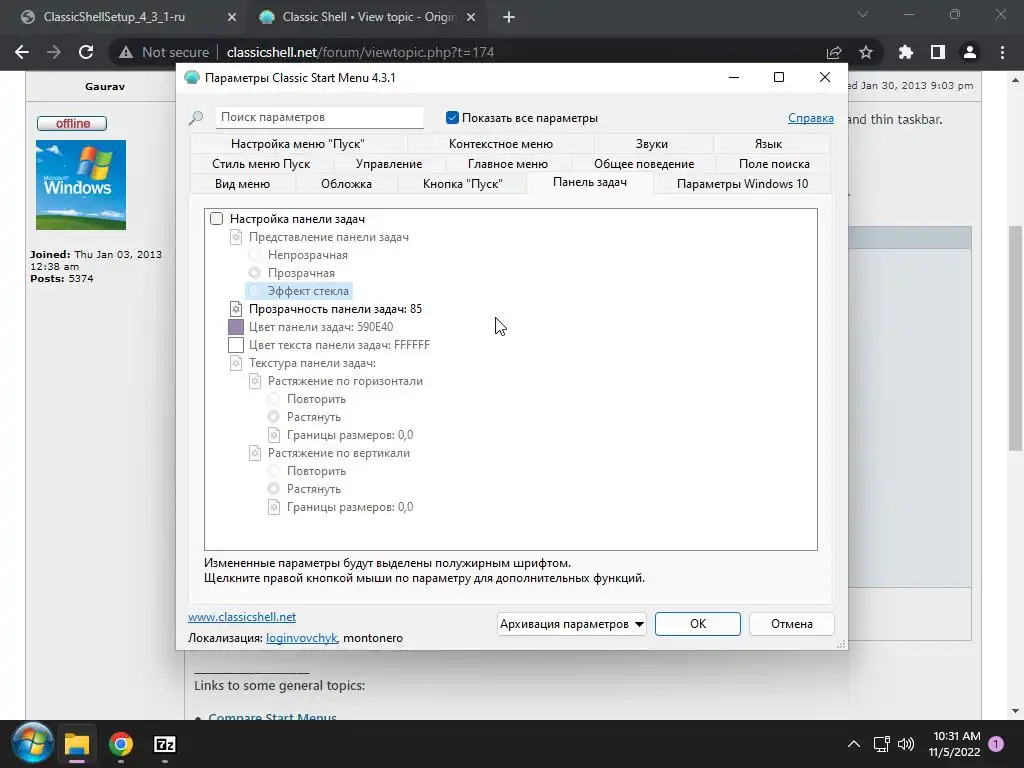Click Поиск параметров search field
The height and width of the screenshot is (768, 1024).
click(319, 118)
